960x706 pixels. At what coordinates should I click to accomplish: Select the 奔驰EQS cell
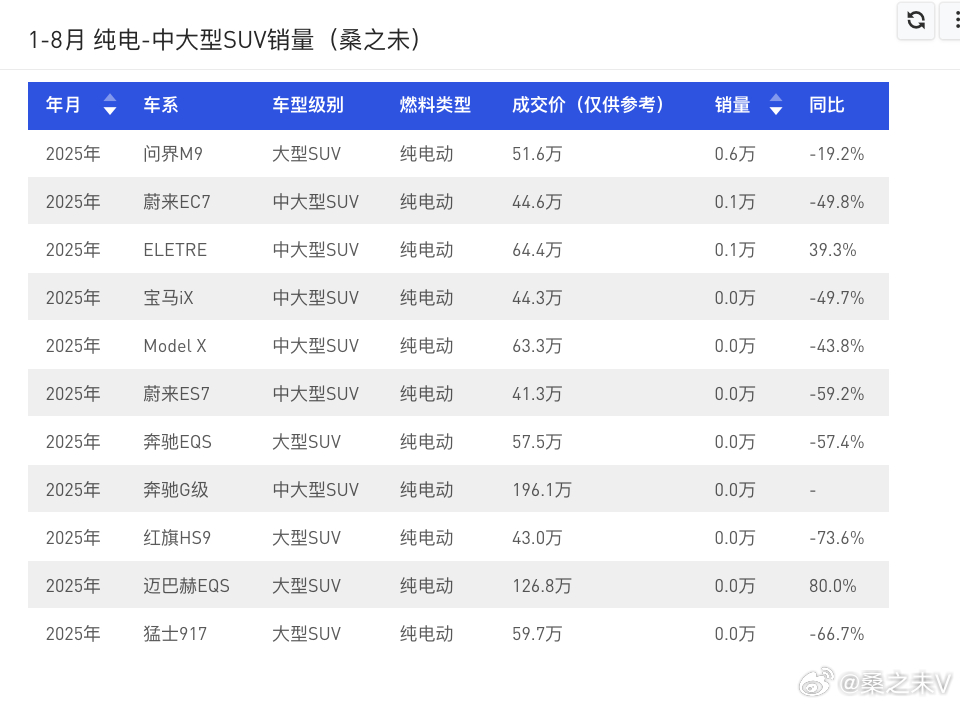[x=177, y=441]
